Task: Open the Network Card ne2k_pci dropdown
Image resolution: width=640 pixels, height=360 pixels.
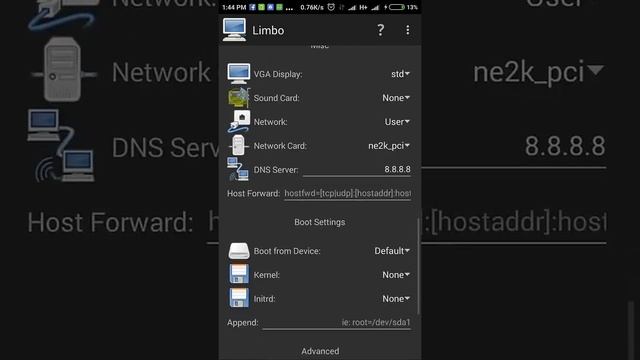Action: pos(389,146)
